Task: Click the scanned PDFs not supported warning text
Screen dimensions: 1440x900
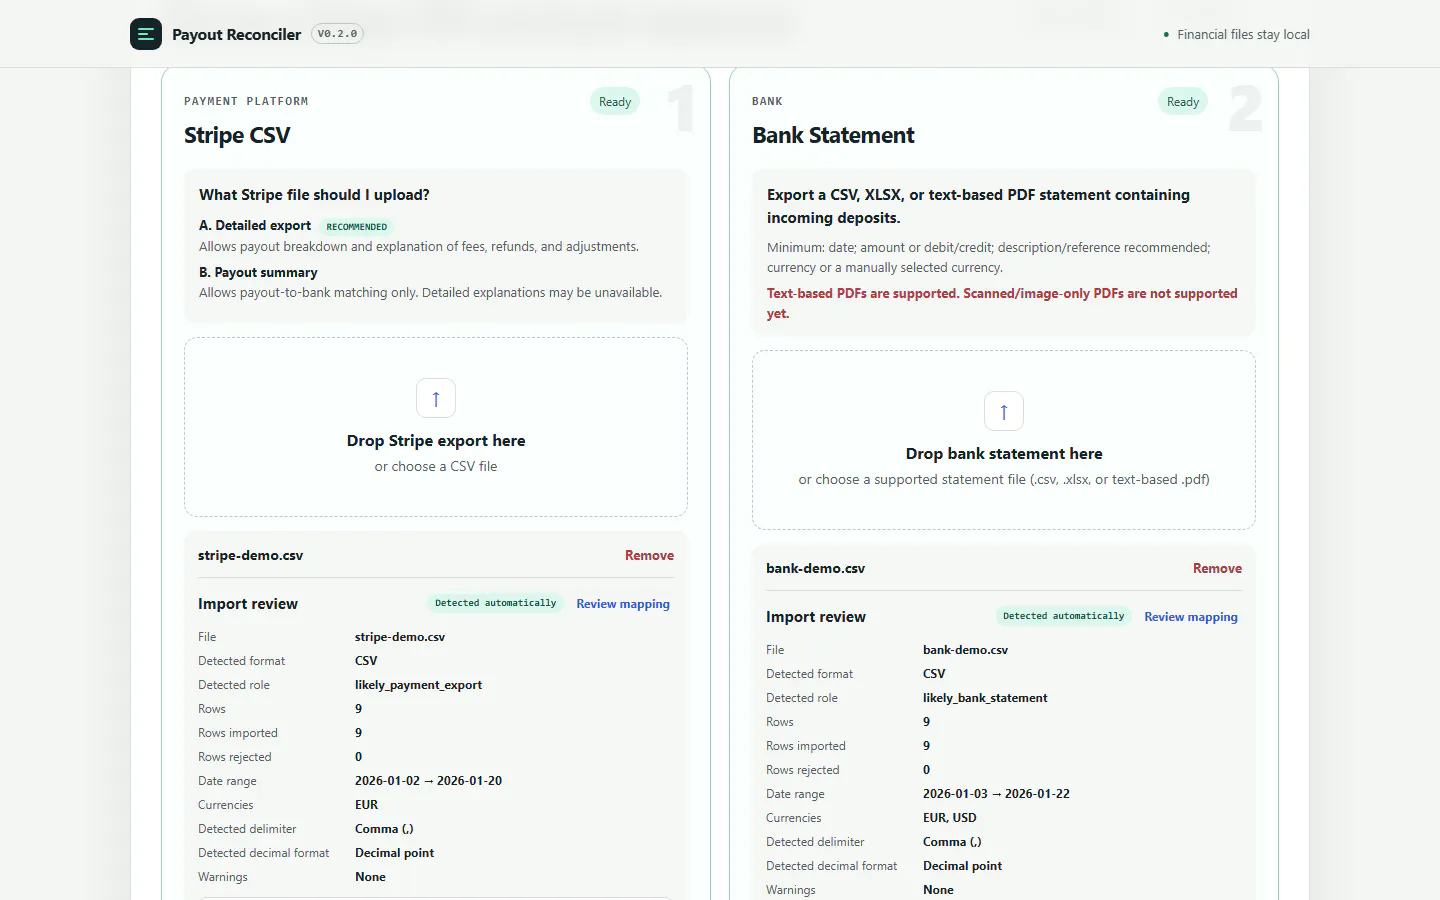Action: 1002,303
